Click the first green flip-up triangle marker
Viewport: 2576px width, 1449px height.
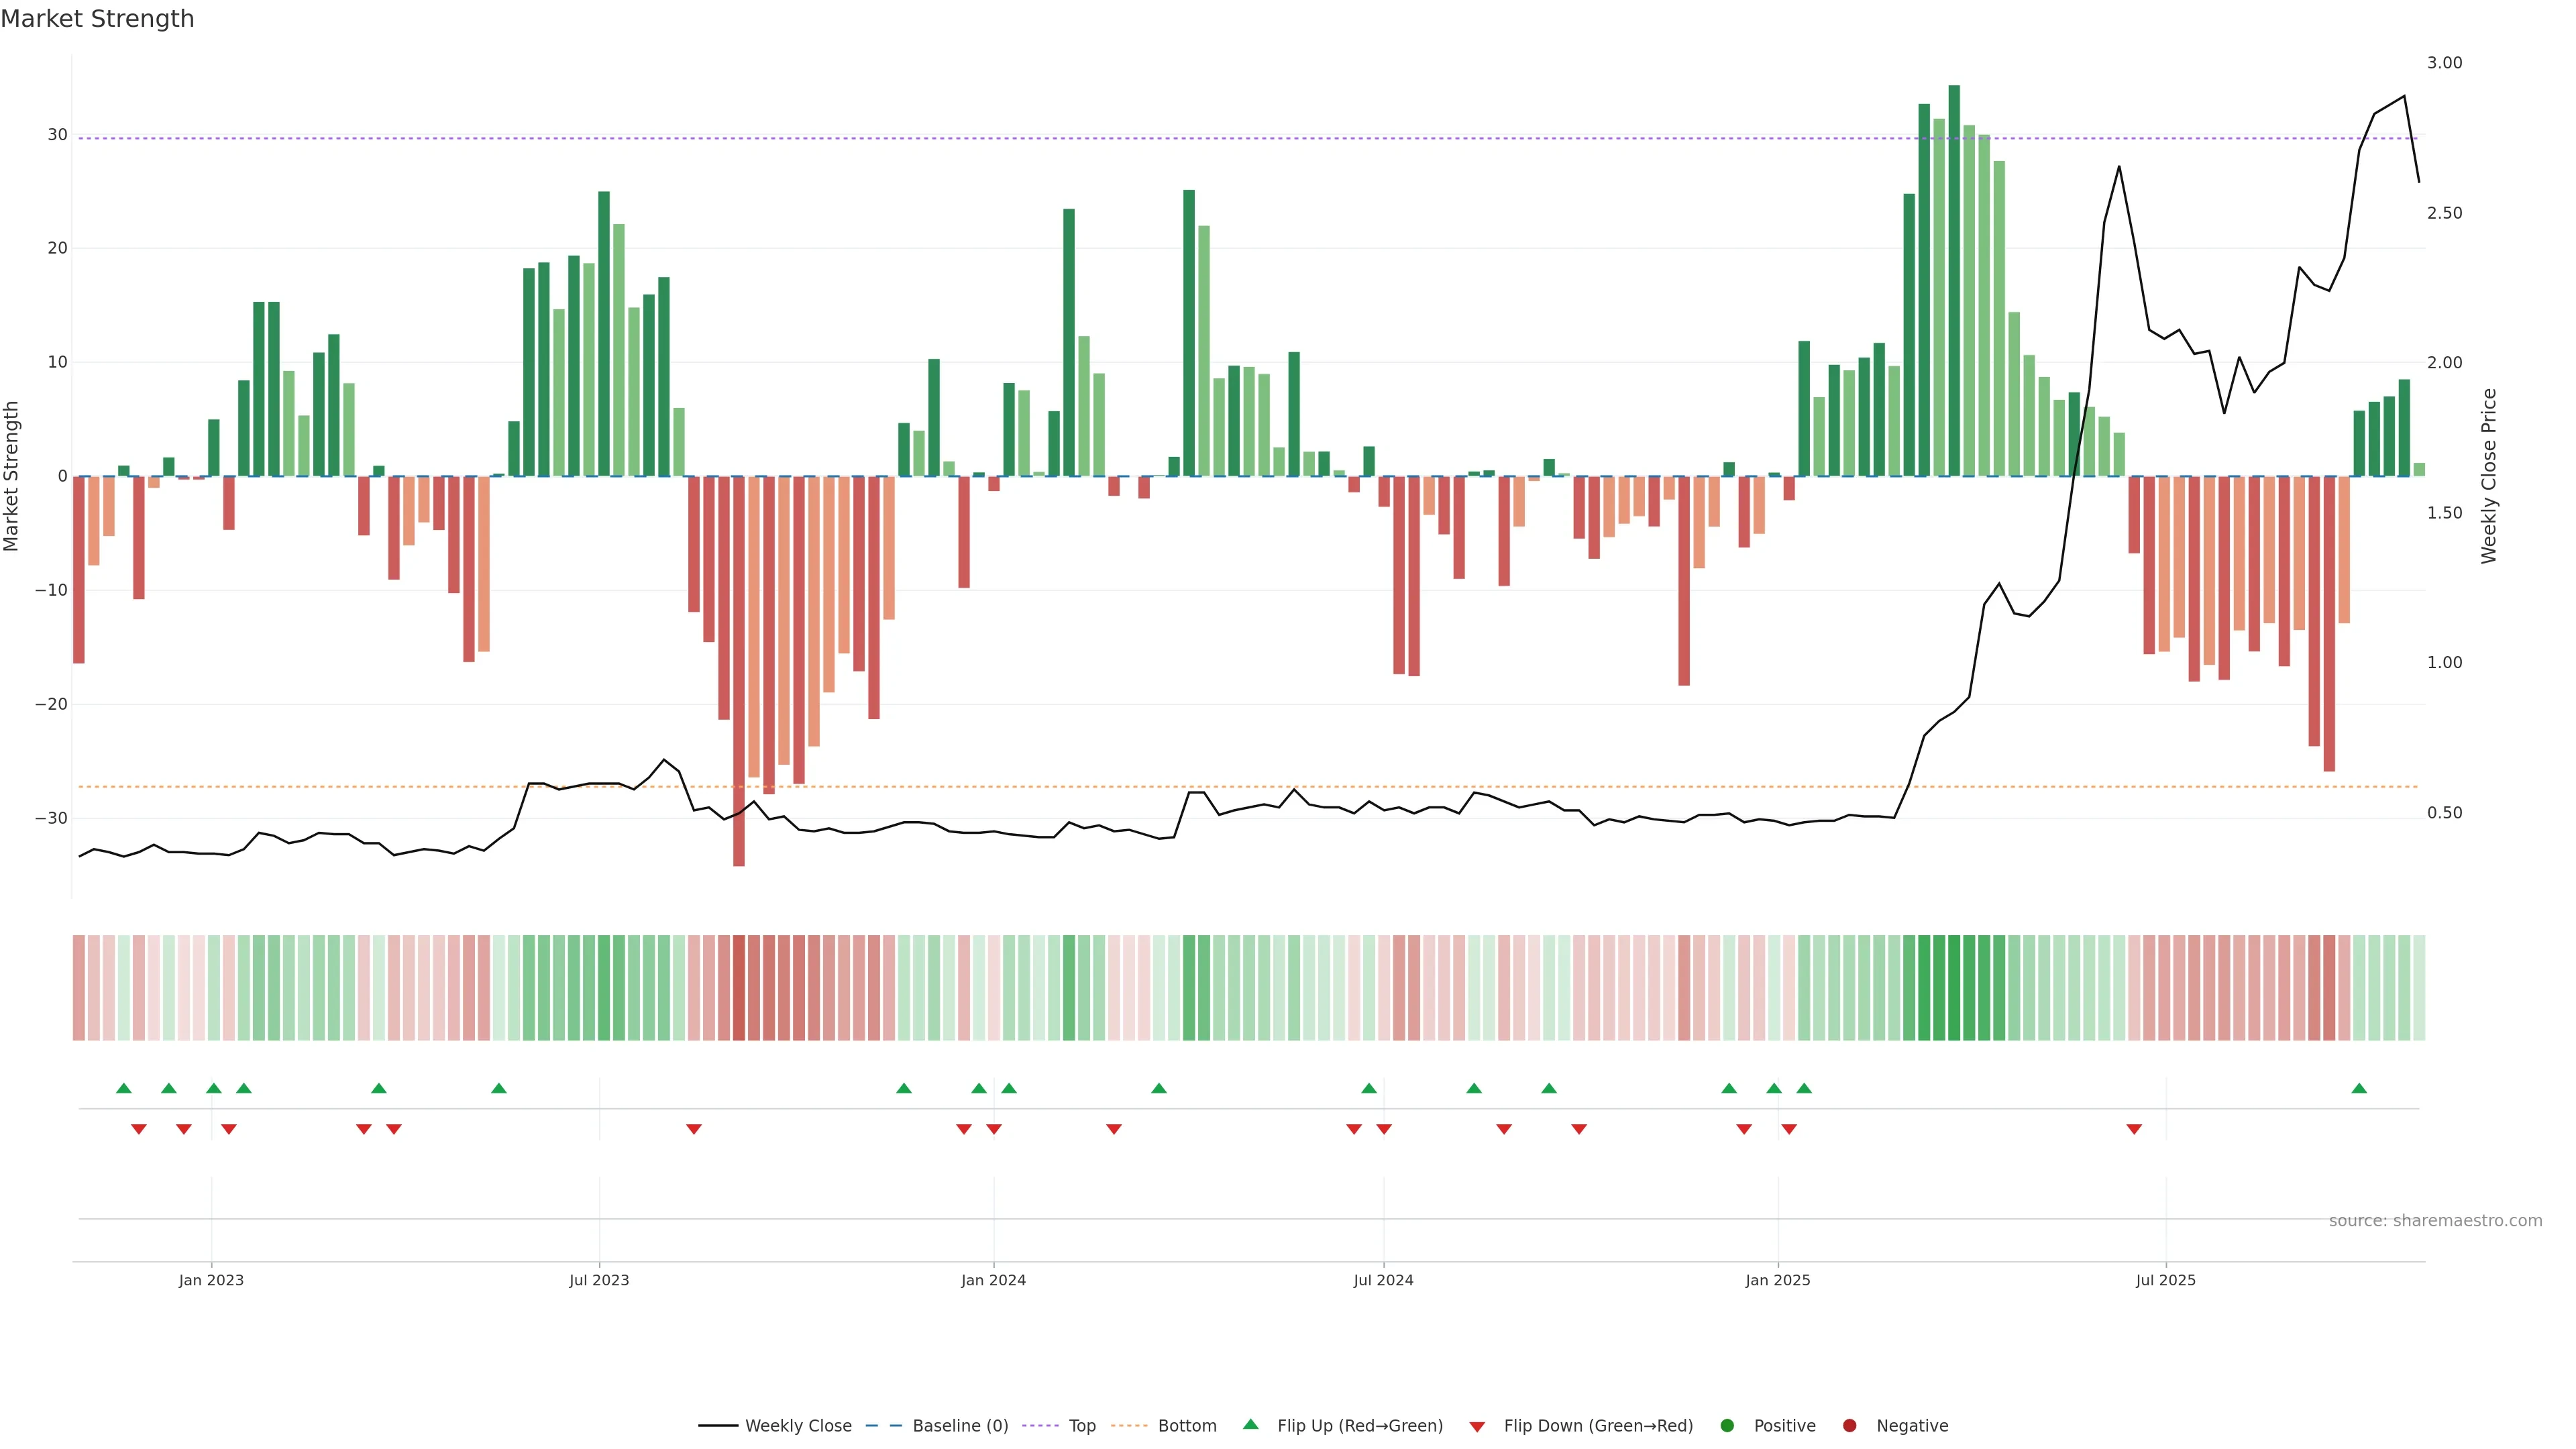coord(124,1088)
